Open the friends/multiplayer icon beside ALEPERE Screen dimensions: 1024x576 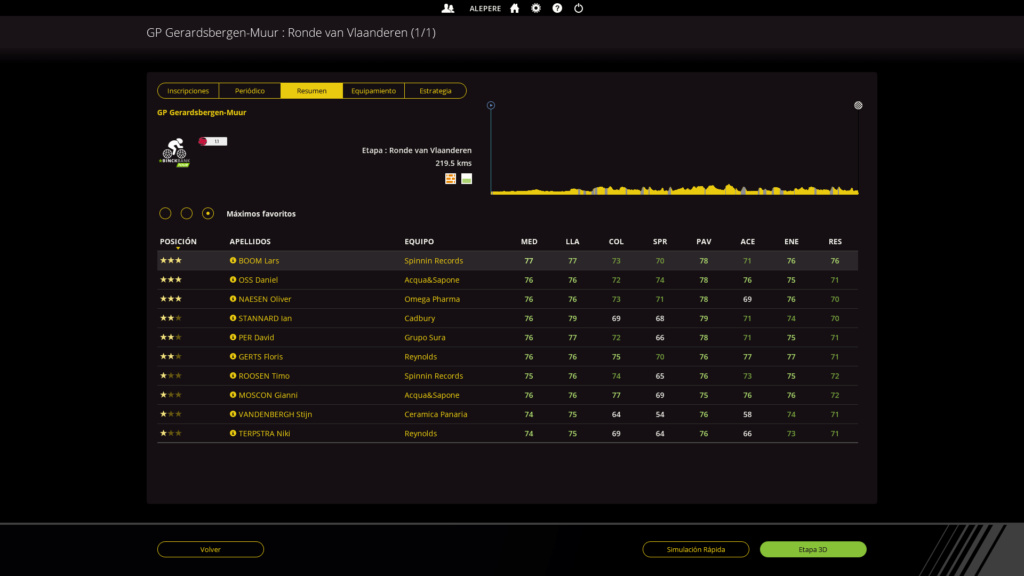tap(448, 8)
